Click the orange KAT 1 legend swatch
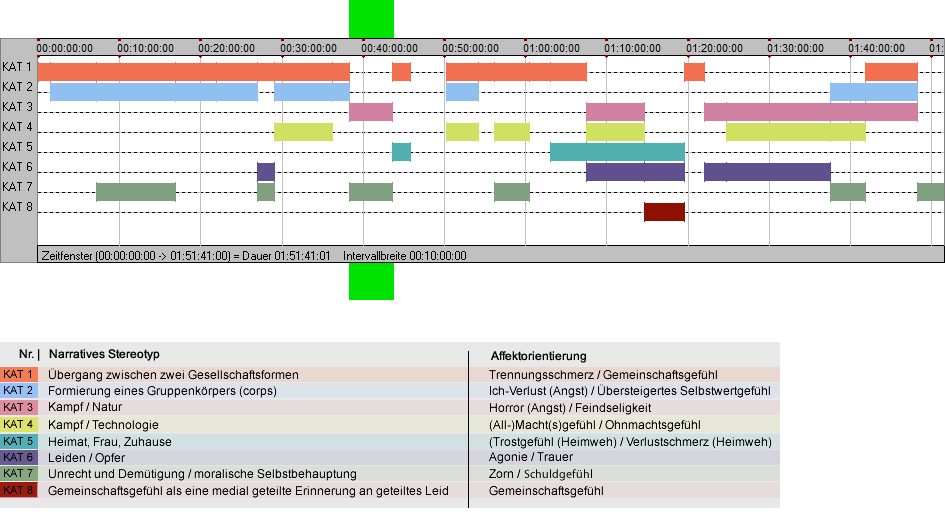 coord(19,374)
